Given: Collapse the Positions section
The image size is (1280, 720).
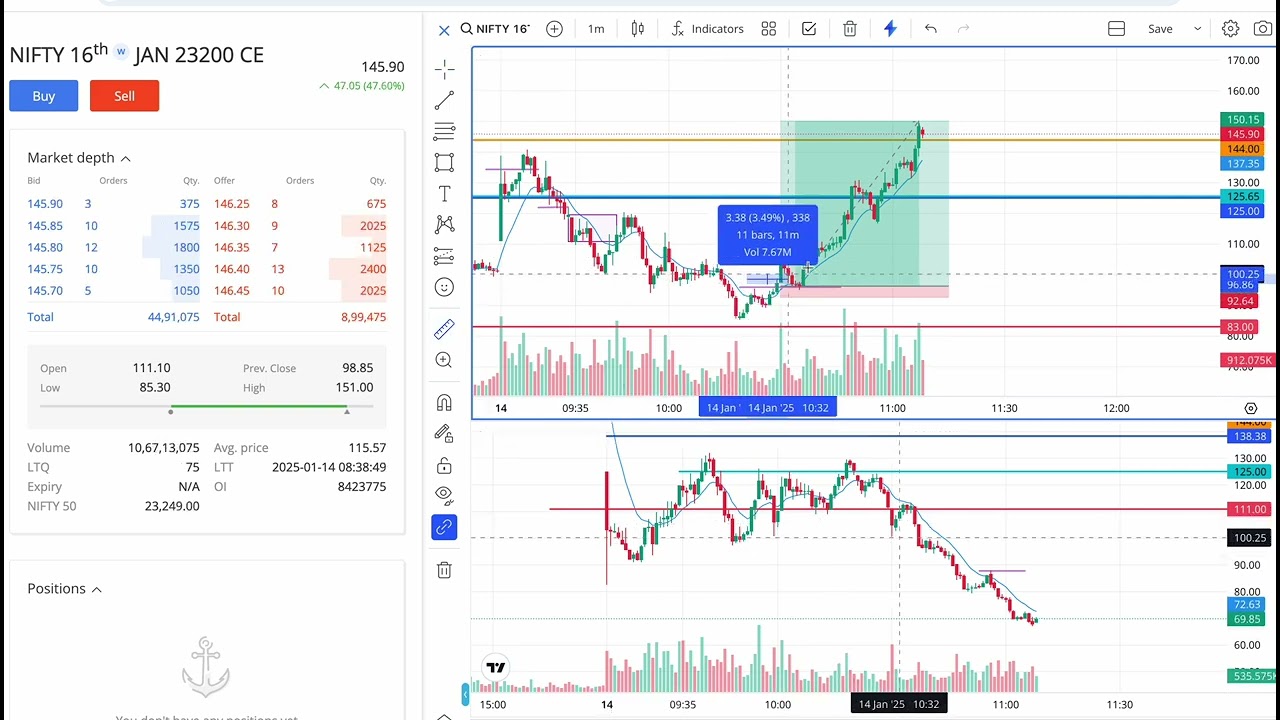Looking at the screenshot, I should (x=97, y=589).
